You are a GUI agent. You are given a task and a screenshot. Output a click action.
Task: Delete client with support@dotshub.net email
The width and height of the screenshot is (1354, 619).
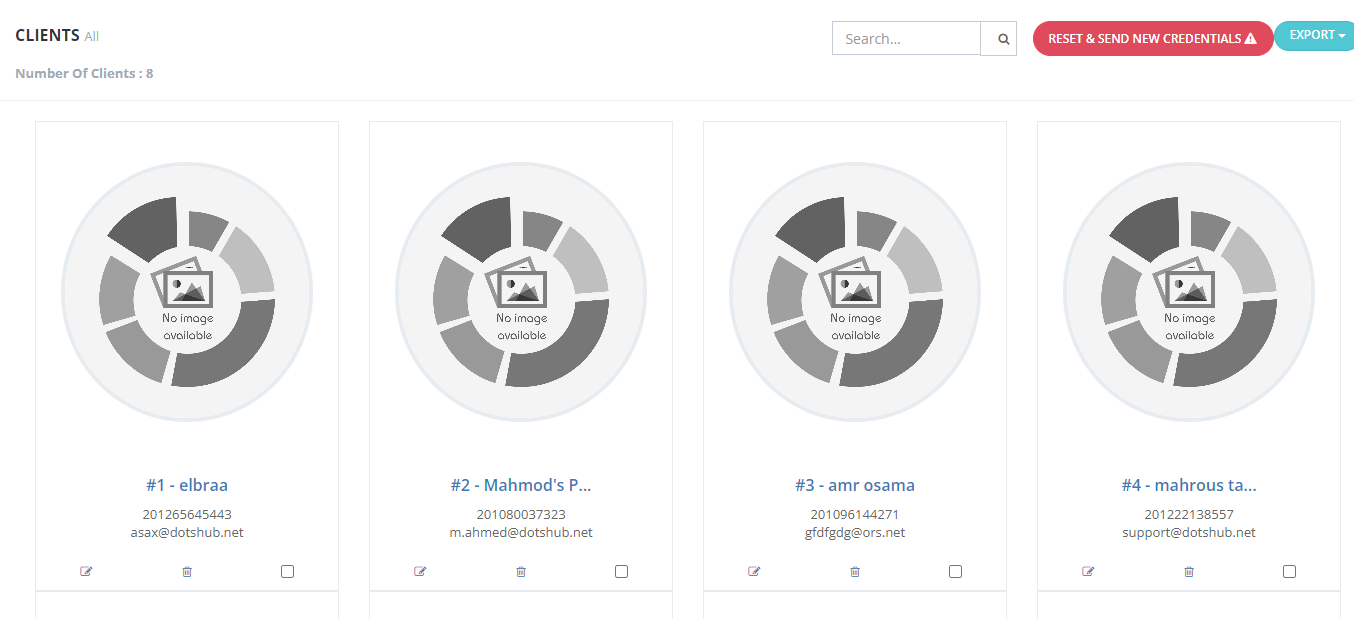pos(1189,572)
